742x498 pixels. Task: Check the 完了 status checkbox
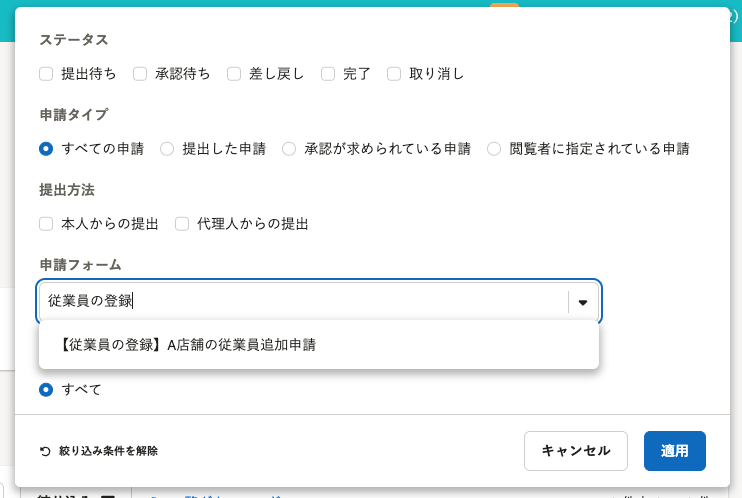(327, 73)
